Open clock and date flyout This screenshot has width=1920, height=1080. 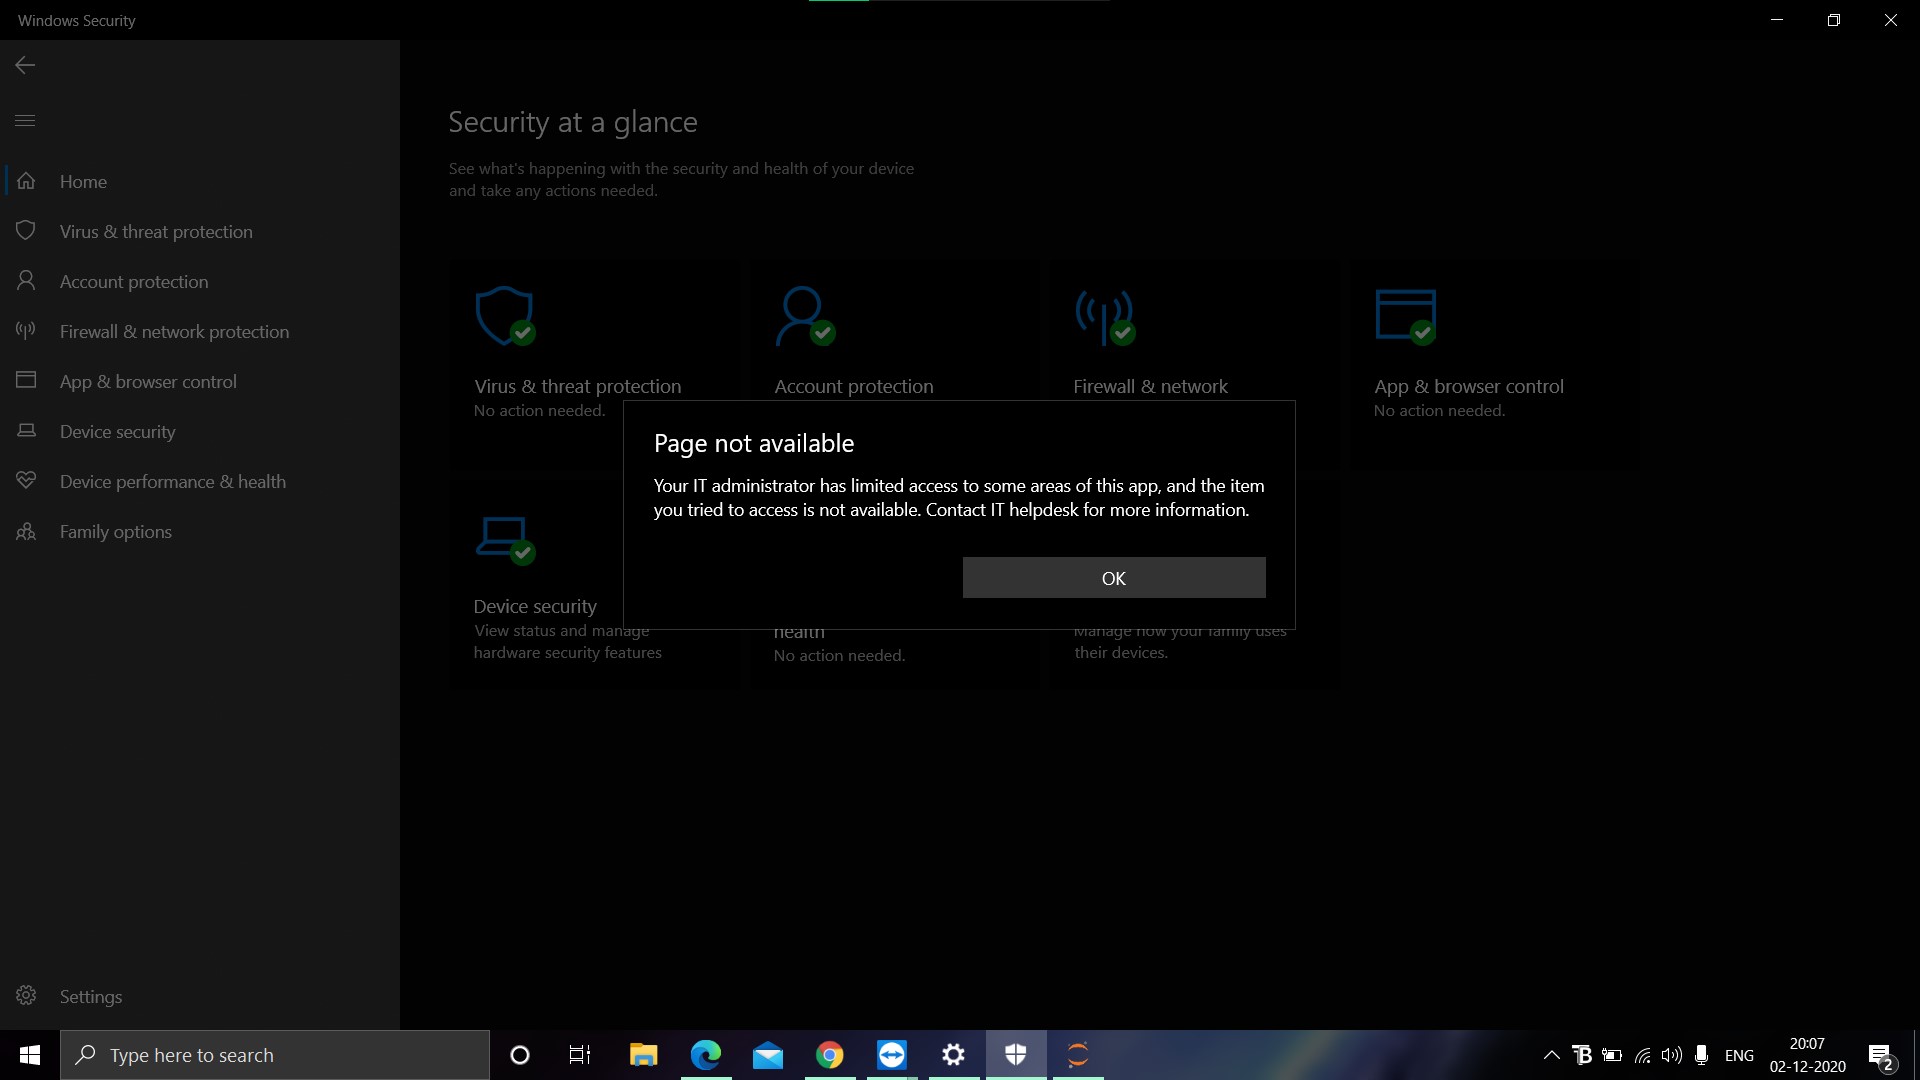click(x=1807, y=1055)
